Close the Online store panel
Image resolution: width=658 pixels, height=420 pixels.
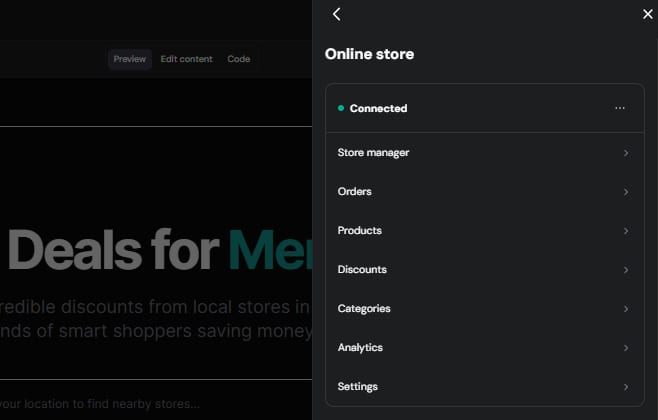click(647, 14)
